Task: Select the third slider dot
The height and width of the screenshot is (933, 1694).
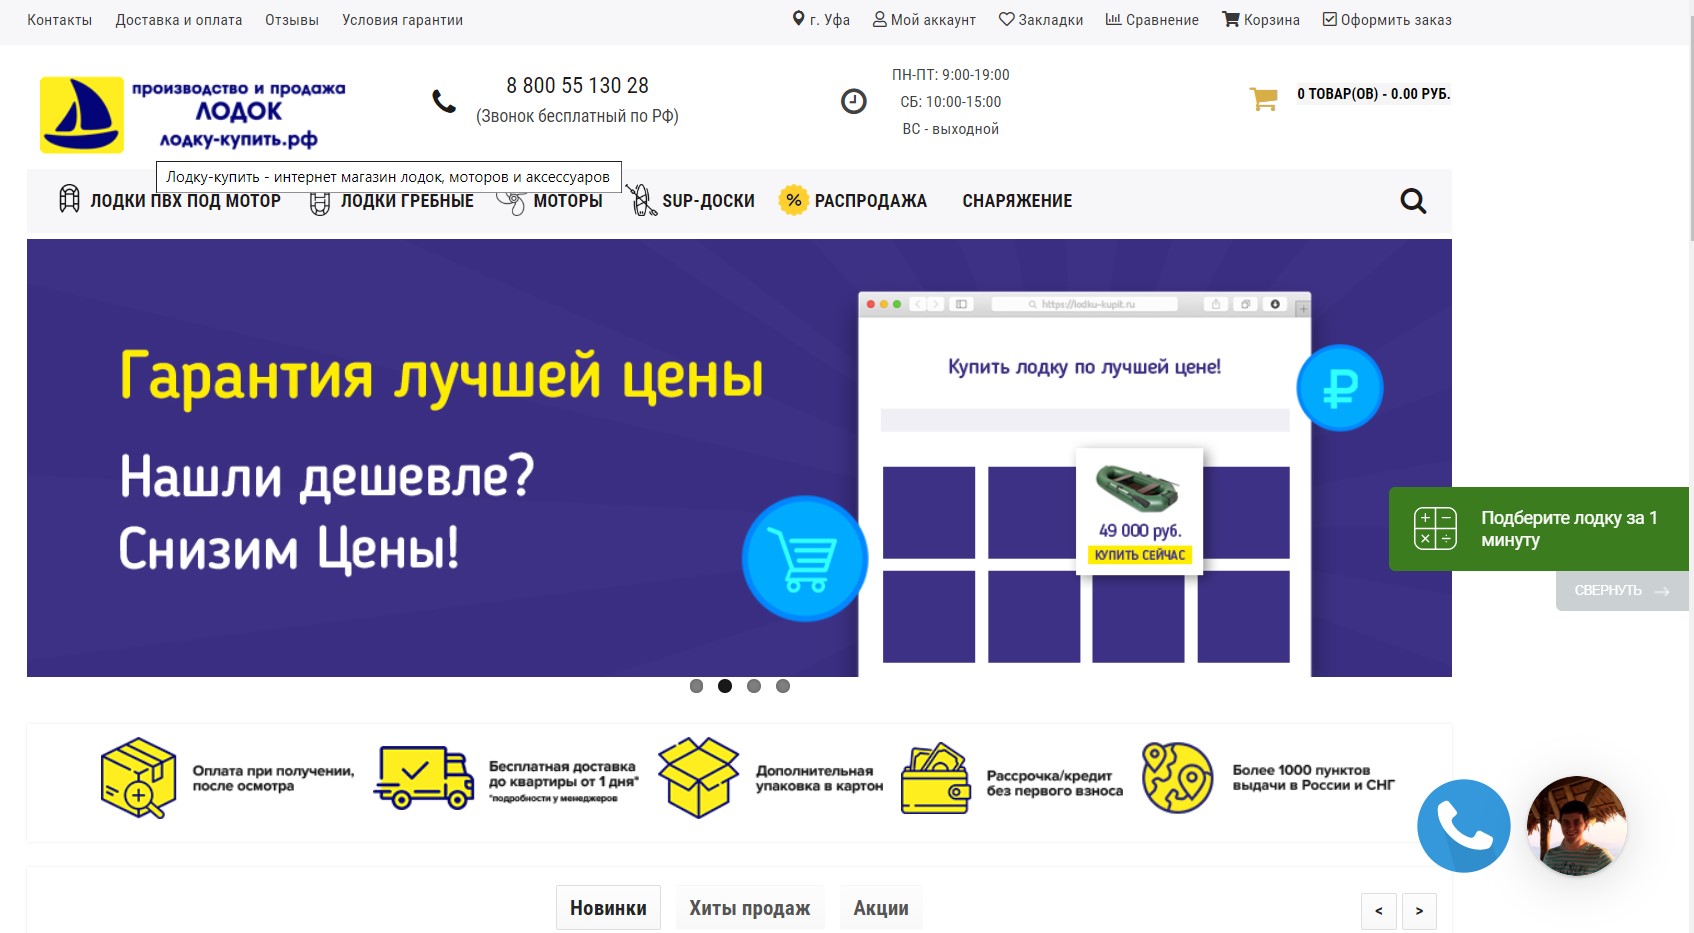Action: coord(754,686)
